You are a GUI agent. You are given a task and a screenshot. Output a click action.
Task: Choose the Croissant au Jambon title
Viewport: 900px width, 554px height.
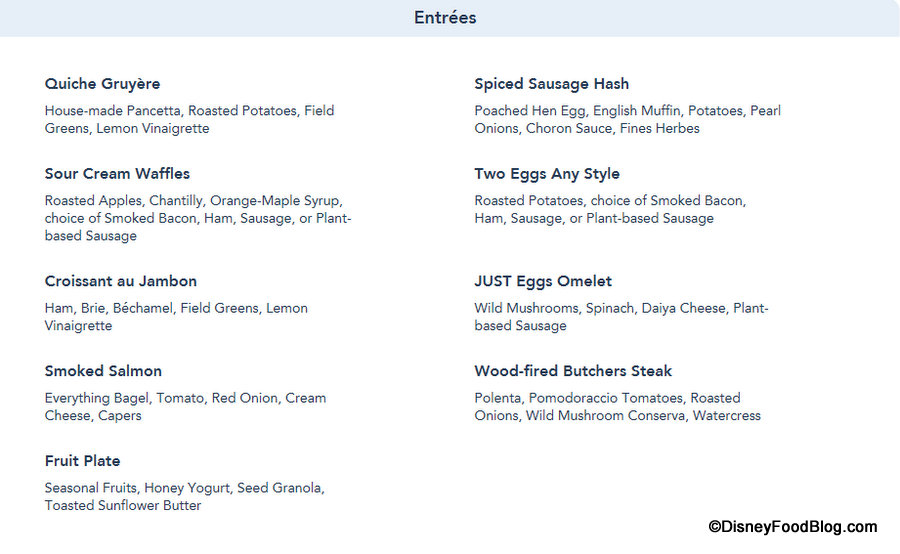pyautogui.click(x=120, y=281)
